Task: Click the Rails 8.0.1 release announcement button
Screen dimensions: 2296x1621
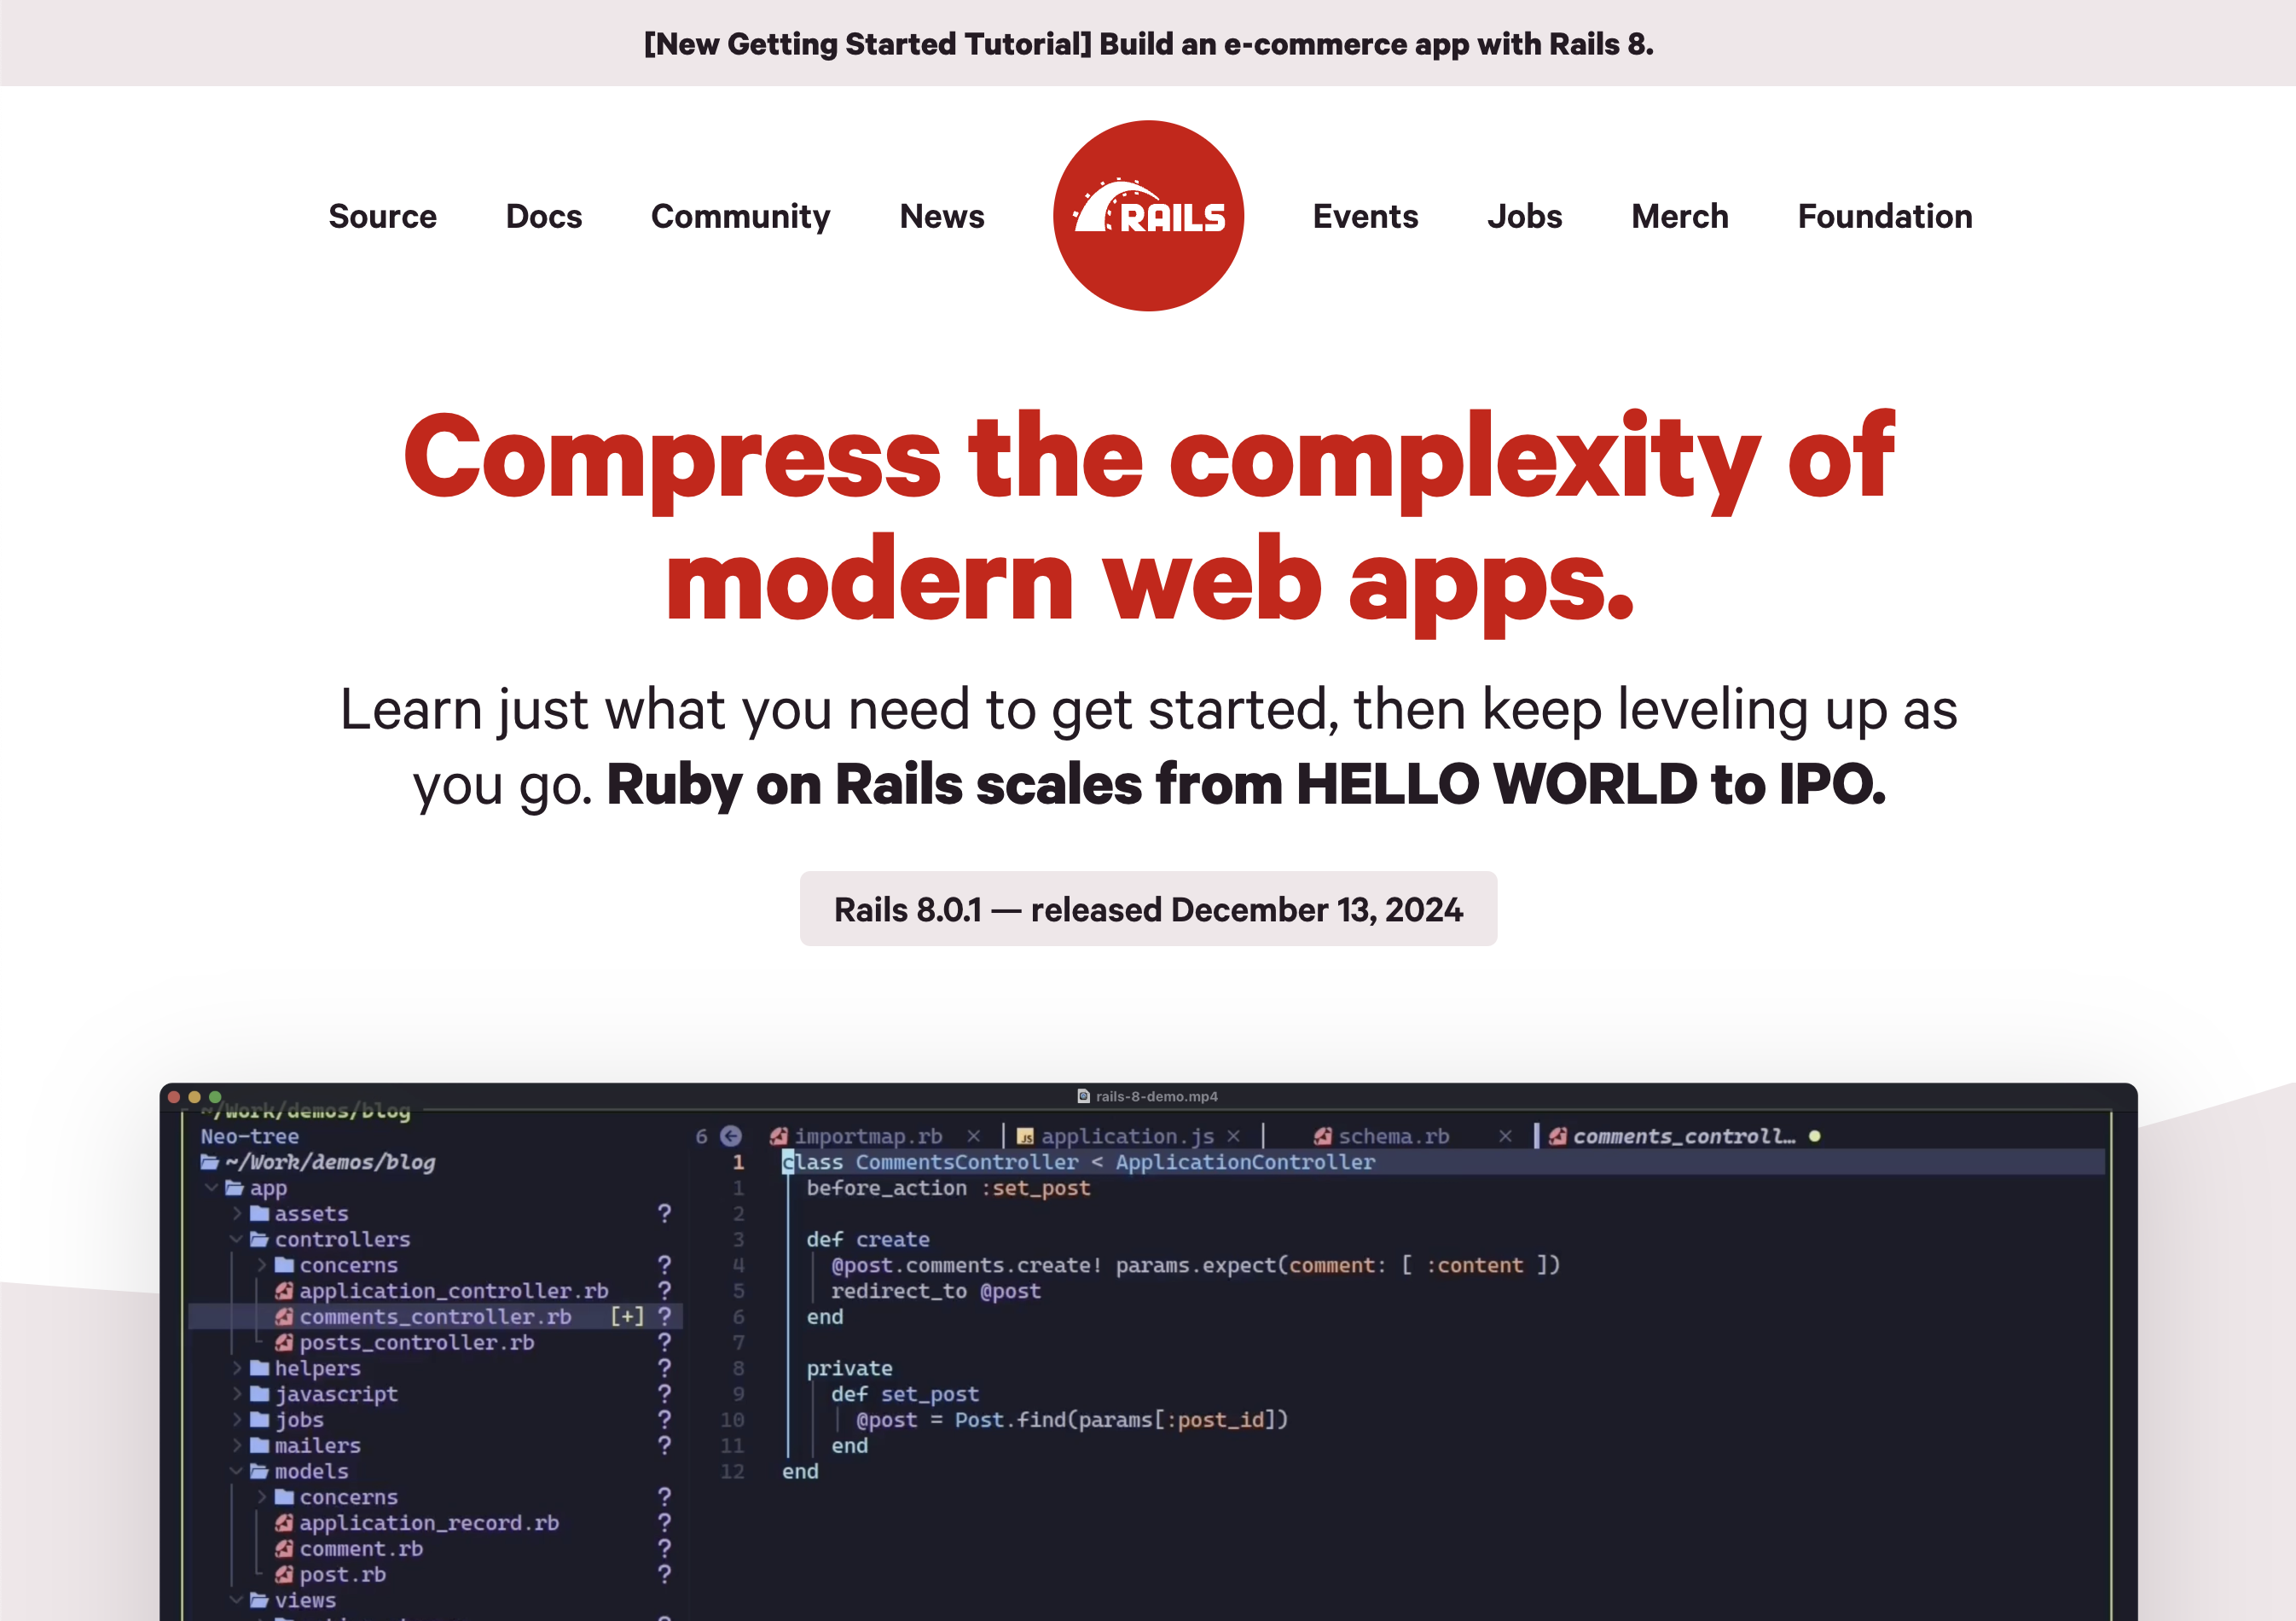Action: click(x=1148, y=909)
